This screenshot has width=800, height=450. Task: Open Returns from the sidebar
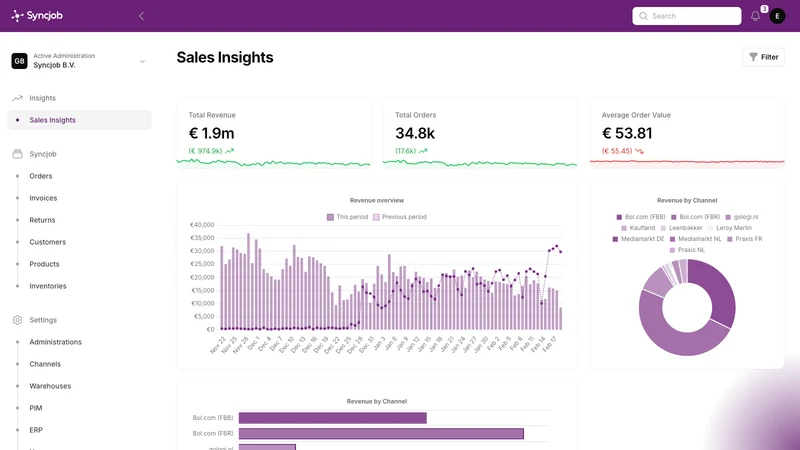(x=42, y=220)
